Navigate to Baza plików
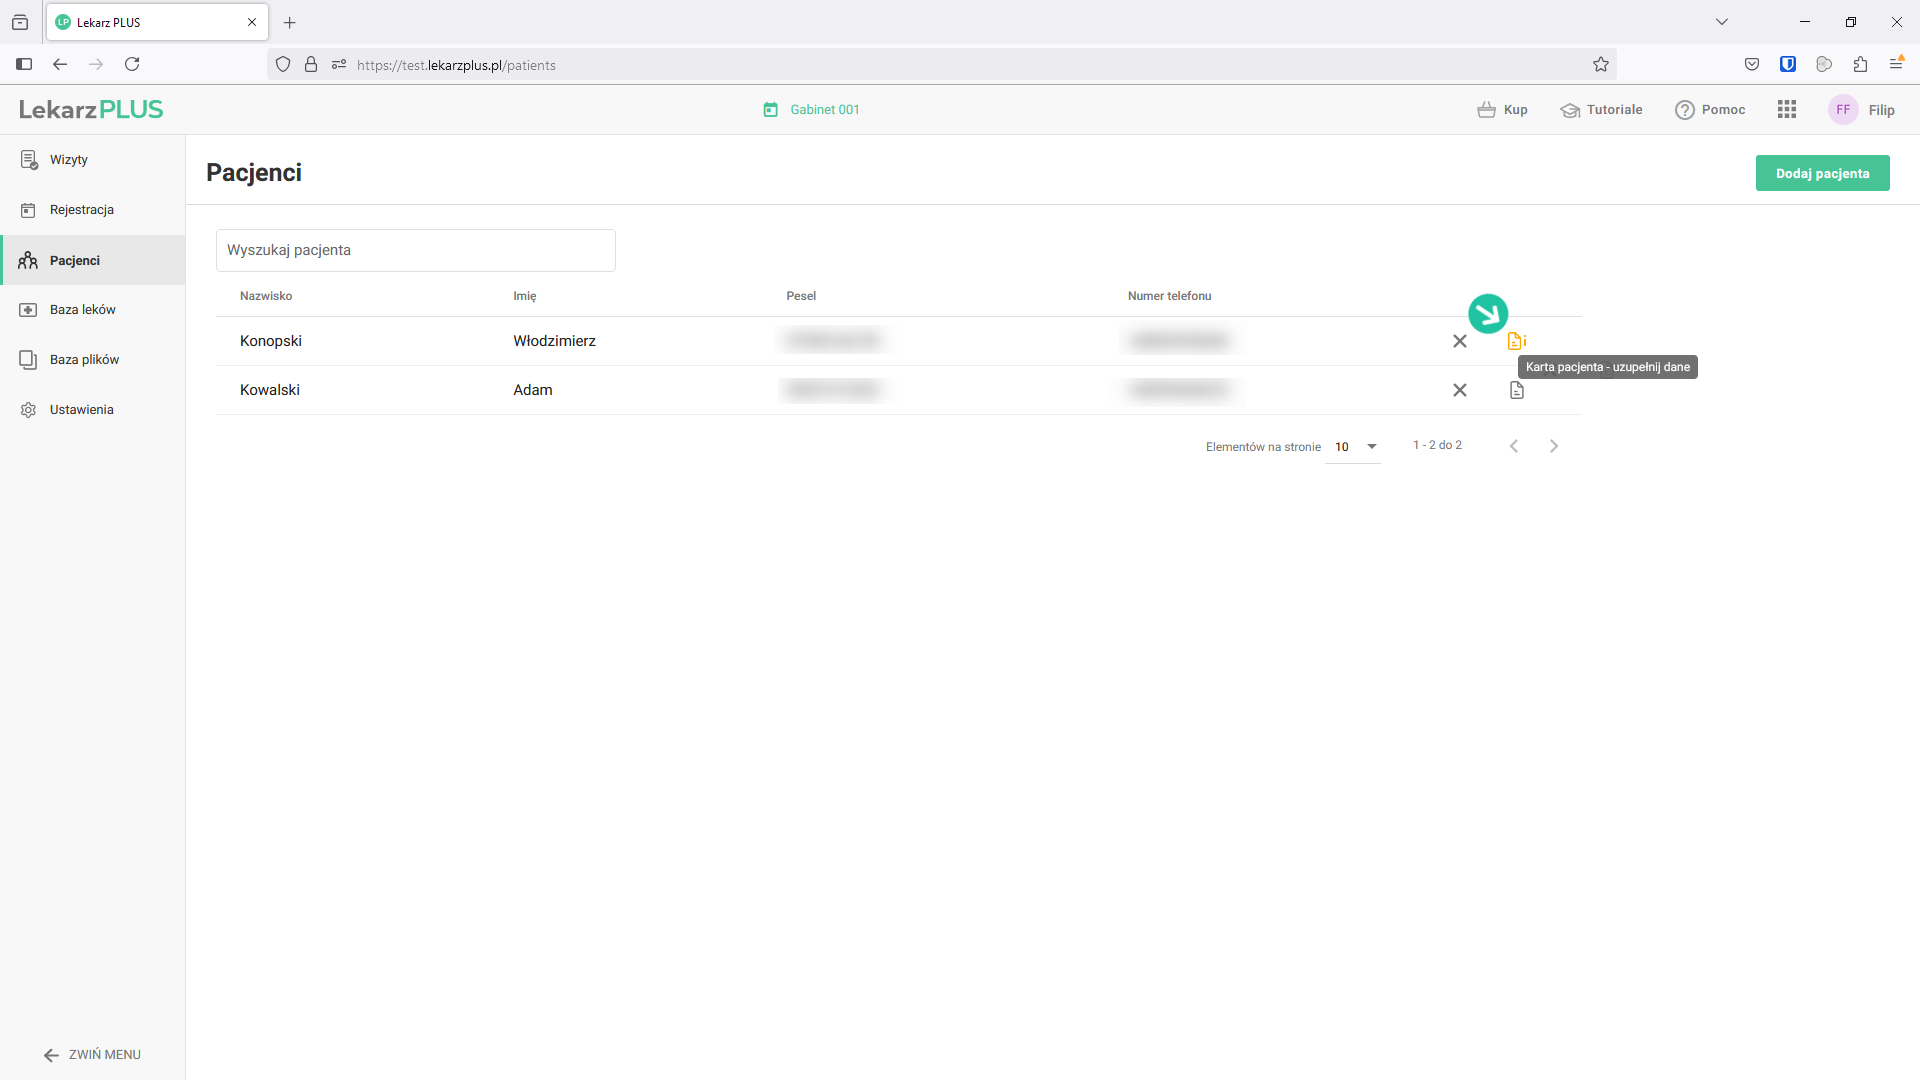 [x=84, y=360]
